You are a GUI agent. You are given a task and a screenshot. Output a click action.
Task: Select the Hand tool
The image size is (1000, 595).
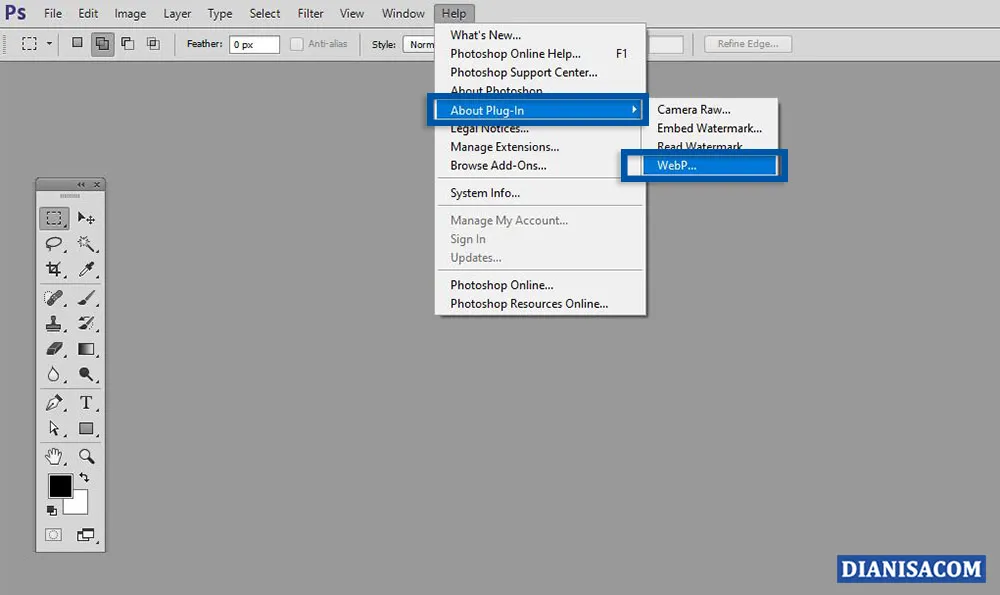click(x=53, y=456)
